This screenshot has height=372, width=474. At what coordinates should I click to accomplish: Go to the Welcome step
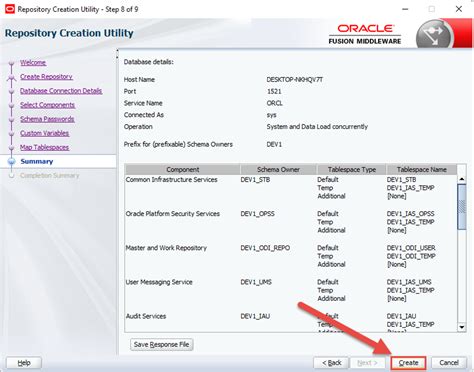[x=33, y=63]
